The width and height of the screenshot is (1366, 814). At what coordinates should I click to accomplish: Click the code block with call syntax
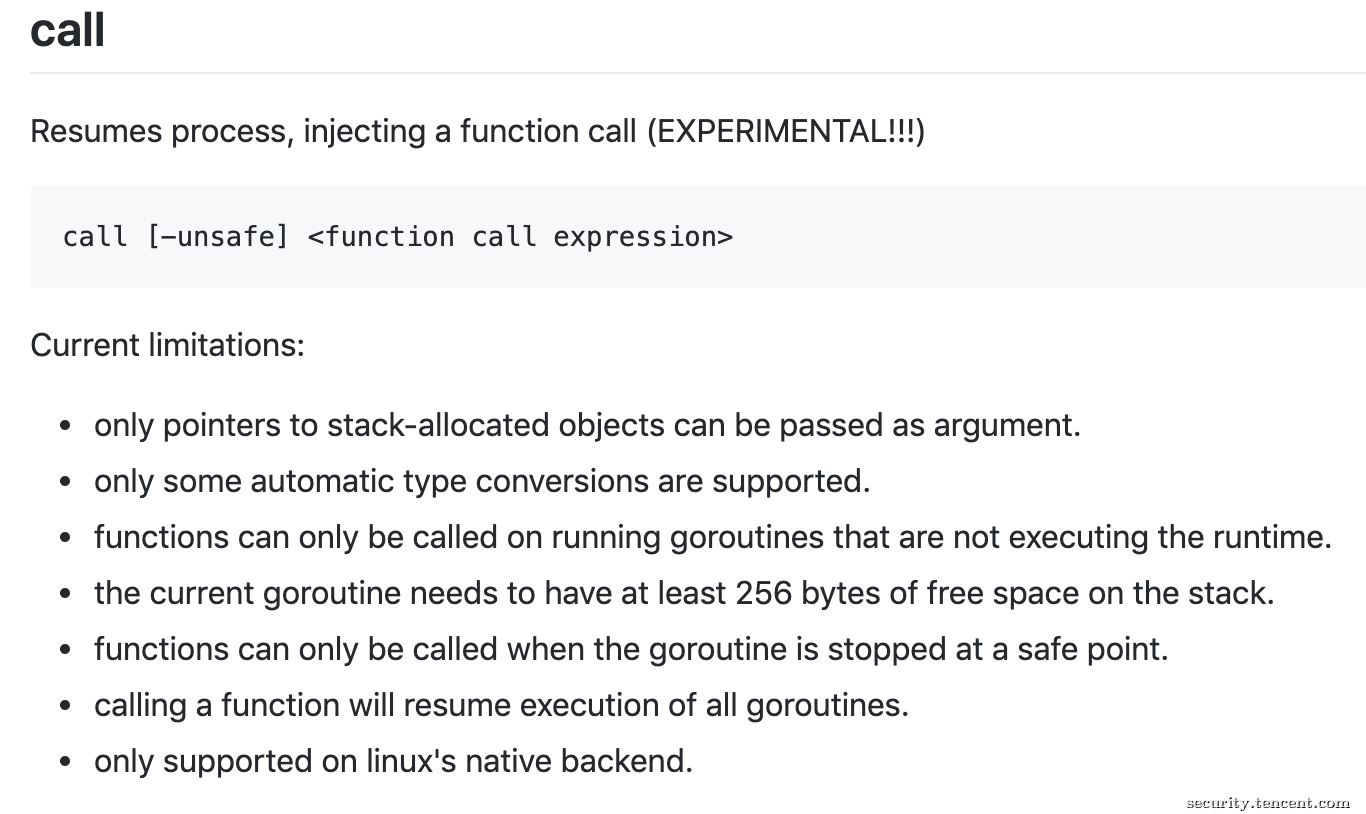coord(698,237)
